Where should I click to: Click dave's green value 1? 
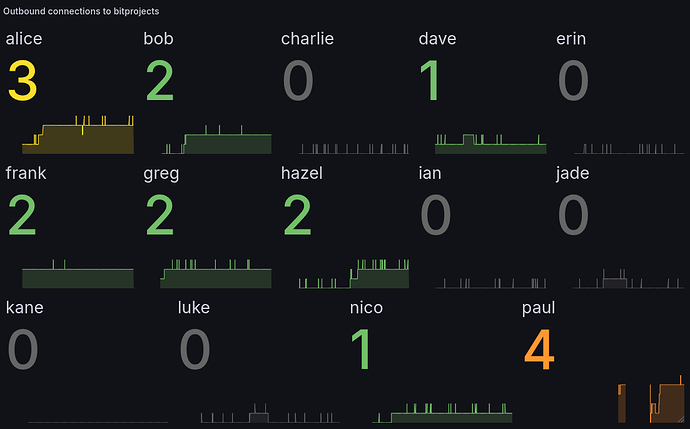430,82
